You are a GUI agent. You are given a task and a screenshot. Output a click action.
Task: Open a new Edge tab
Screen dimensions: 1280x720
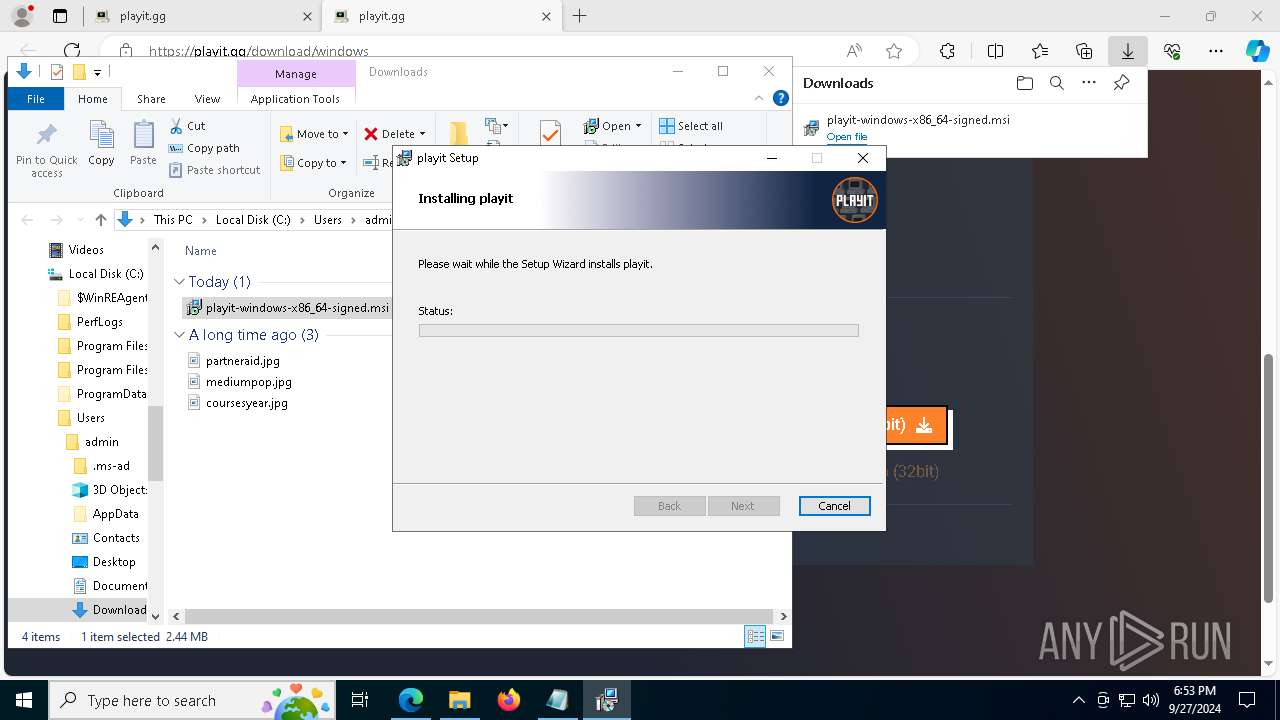point(579,16)
